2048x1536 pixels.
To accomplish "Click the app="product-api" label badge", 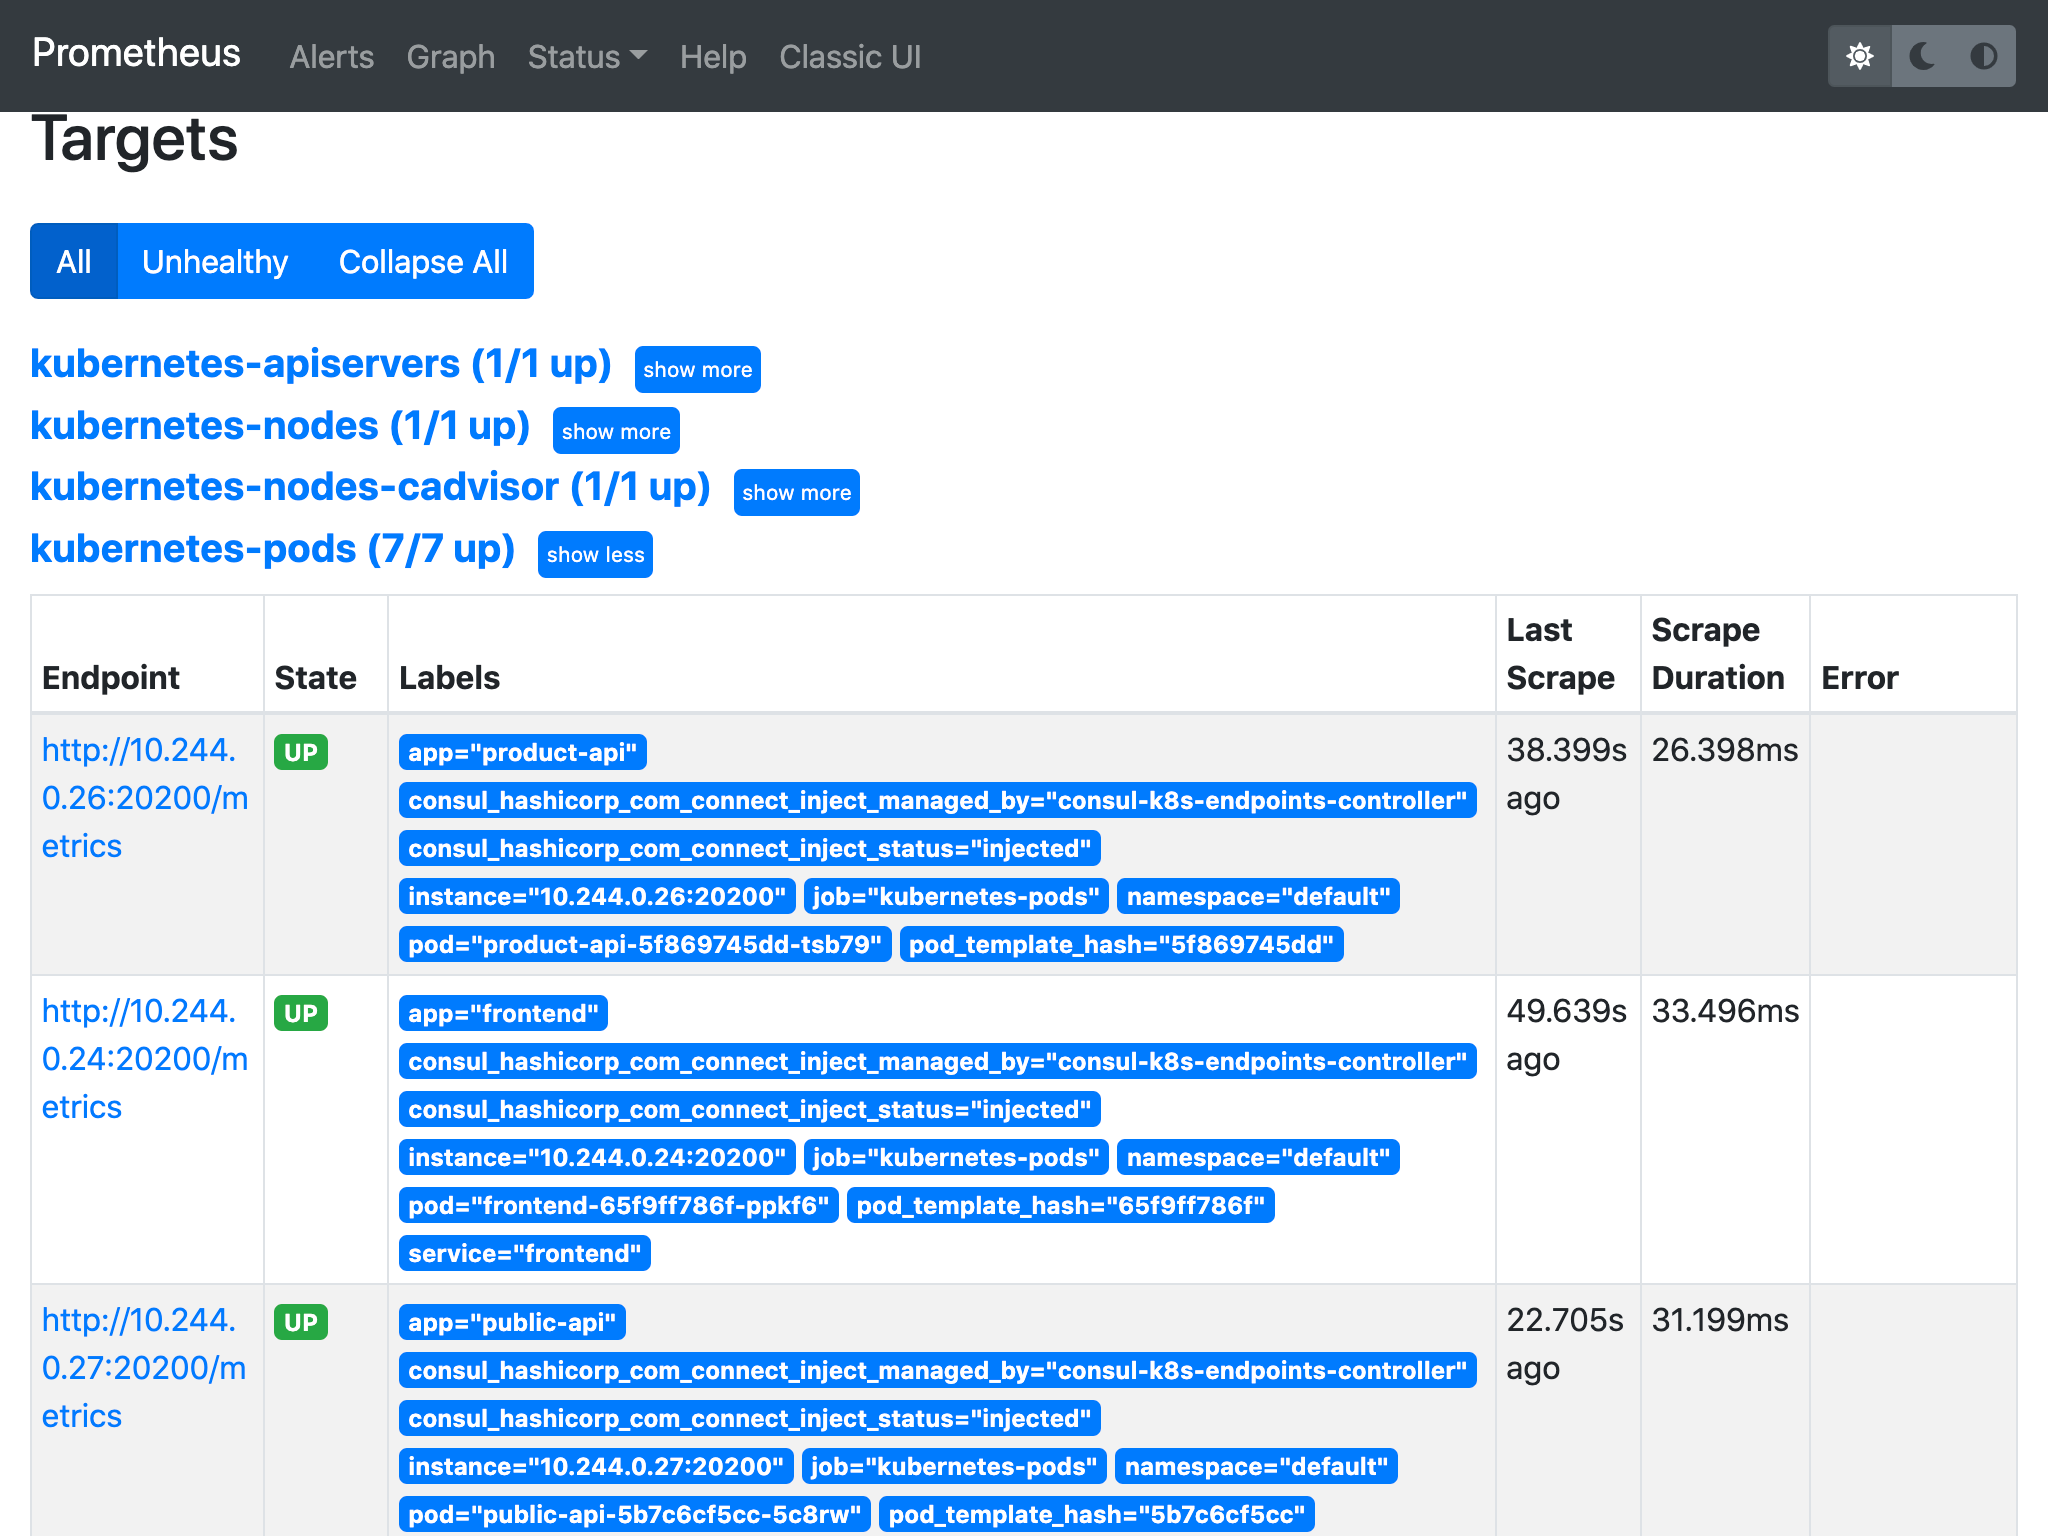I will [x=522, y=753].
